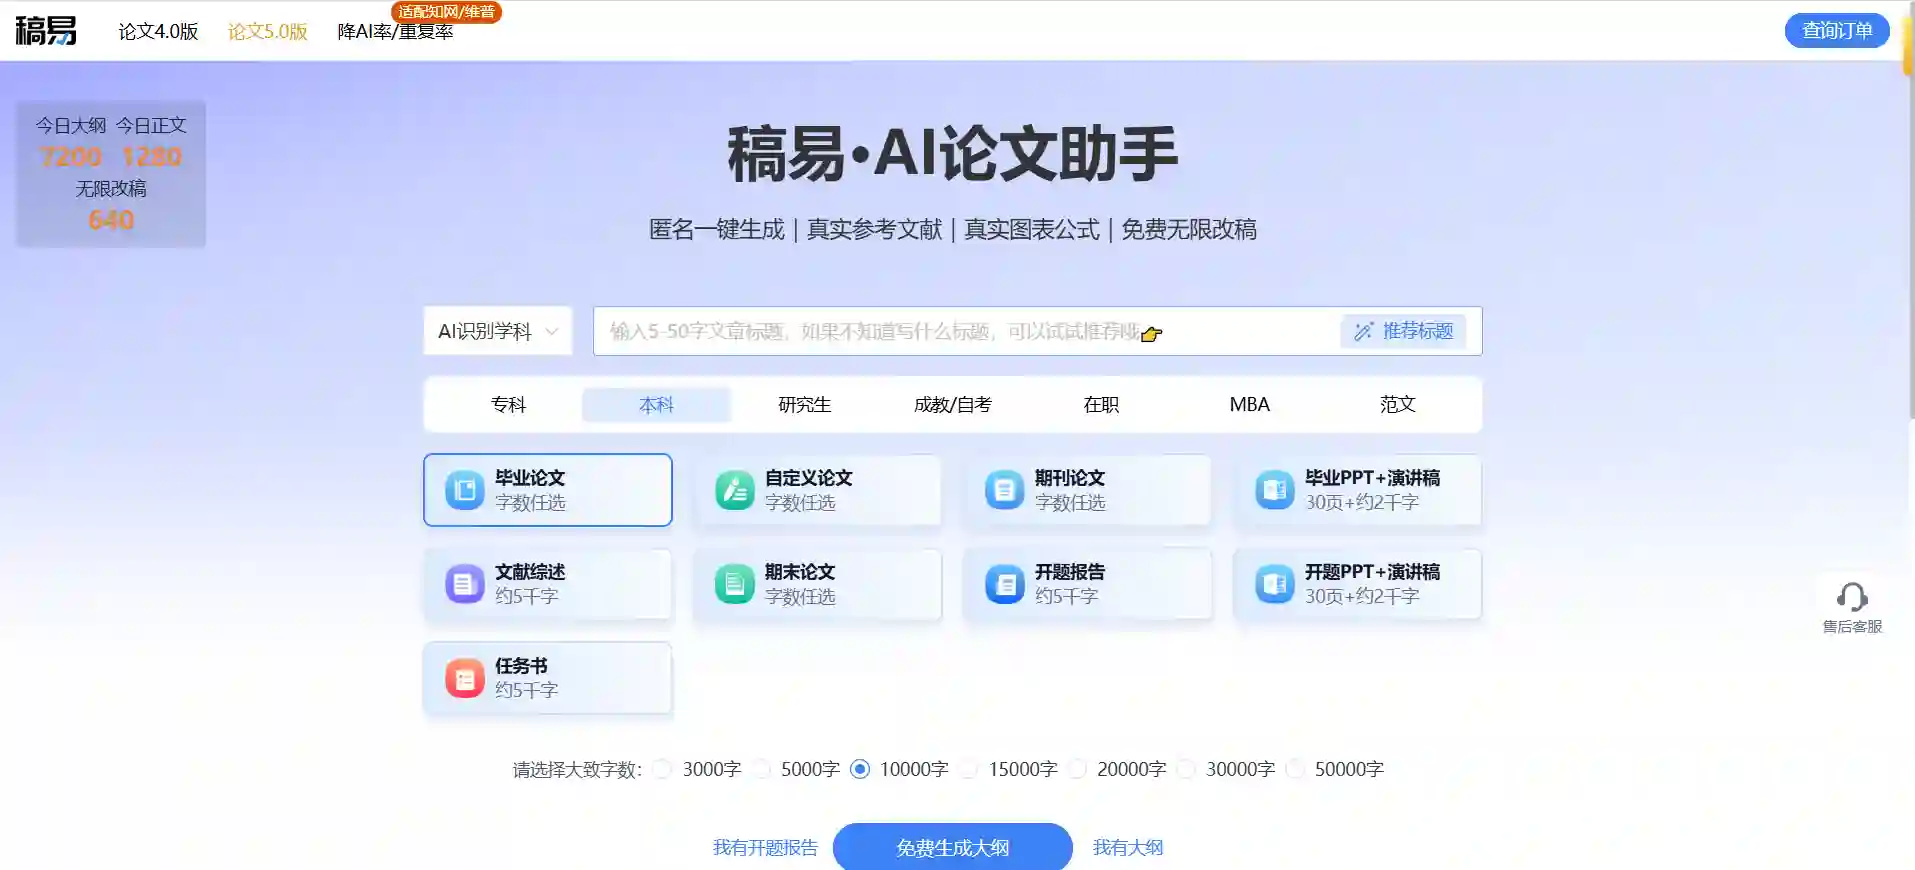The image size is (1915, 870).
Task: Click 30页+约2千字 under 毕业PPT+演讲稿
Action: 1362,503
